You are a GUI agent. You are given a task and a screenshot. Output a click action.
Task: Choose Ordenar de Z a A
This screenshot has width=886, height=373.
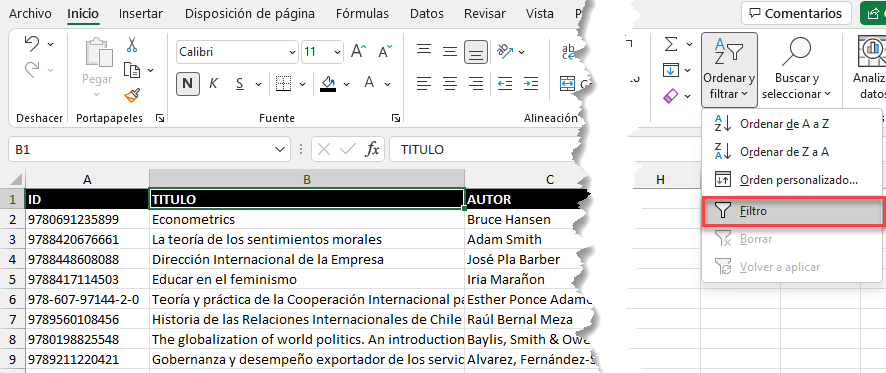pyautogui.click(x=792, y=152)
